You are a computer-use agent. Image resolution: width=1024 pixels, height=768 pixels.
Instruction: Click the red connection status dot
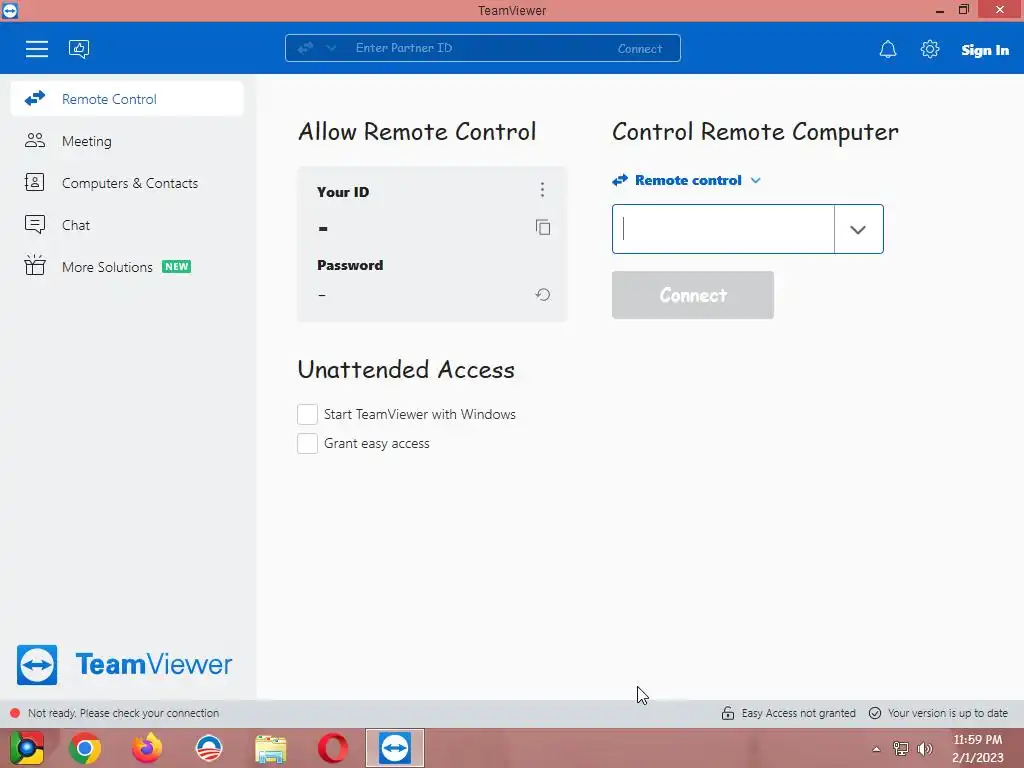click(15, 713)
